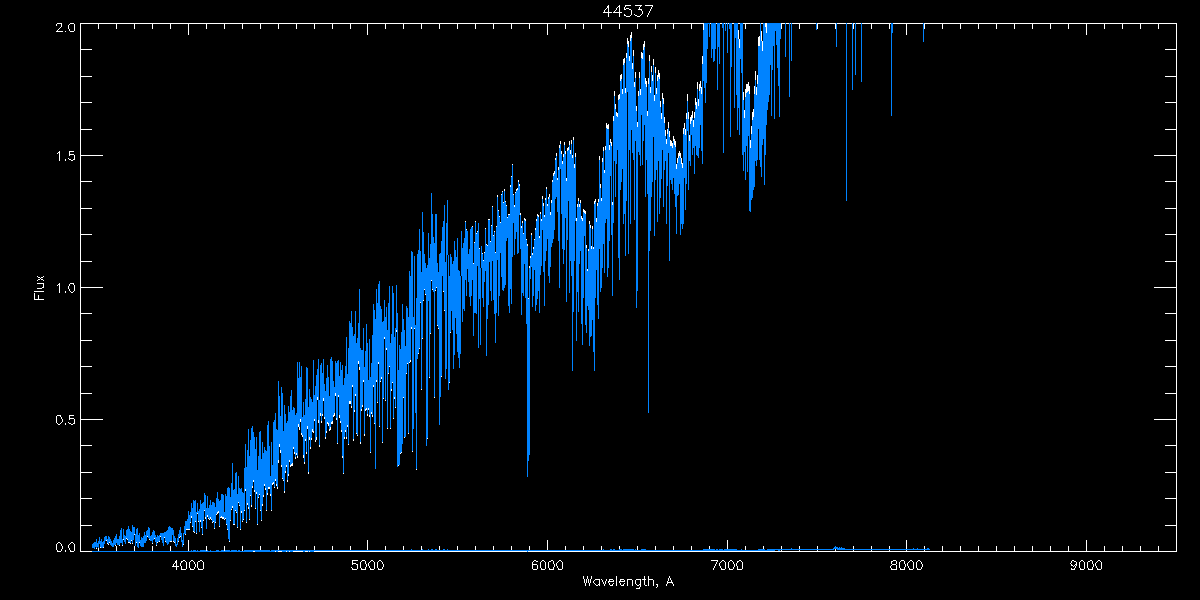Click the 7000 wavelength tick label
Screen dimensions: 1200x600
tap(727, 565)
